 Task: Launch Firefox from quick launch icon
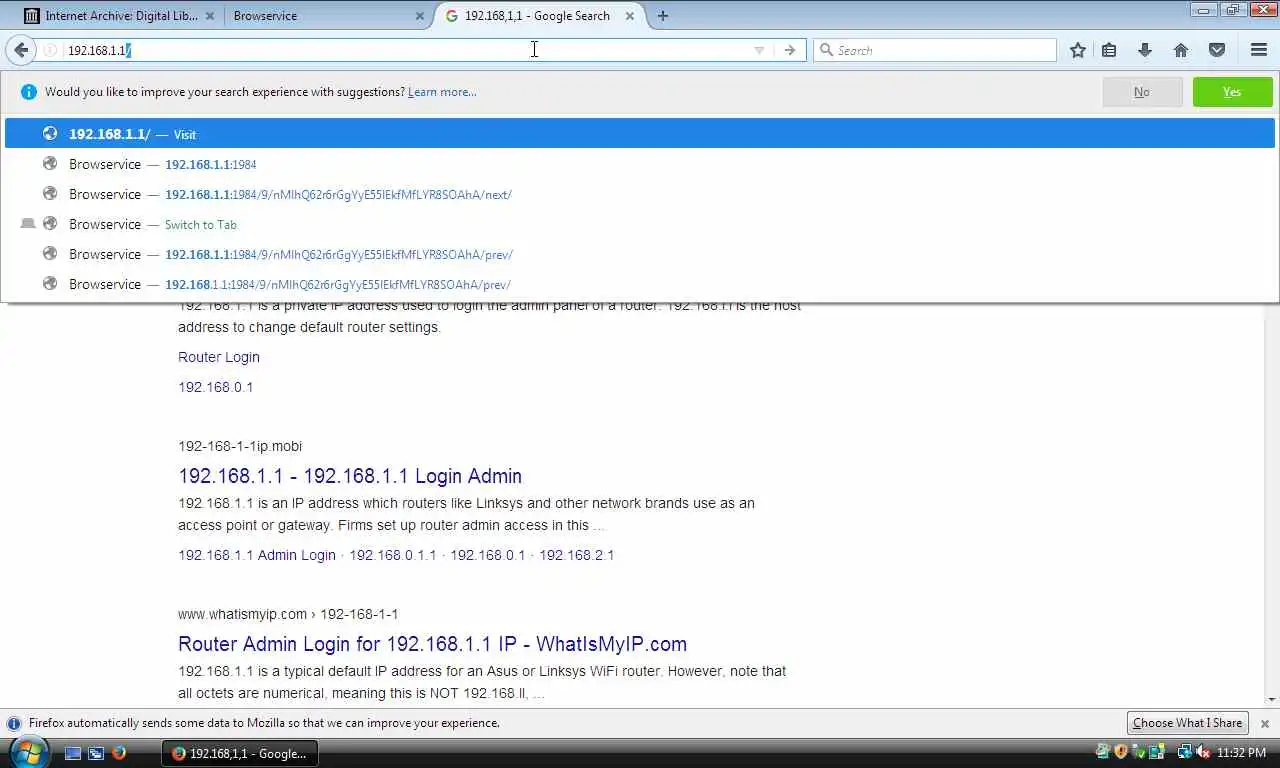(x=119, y=753)
